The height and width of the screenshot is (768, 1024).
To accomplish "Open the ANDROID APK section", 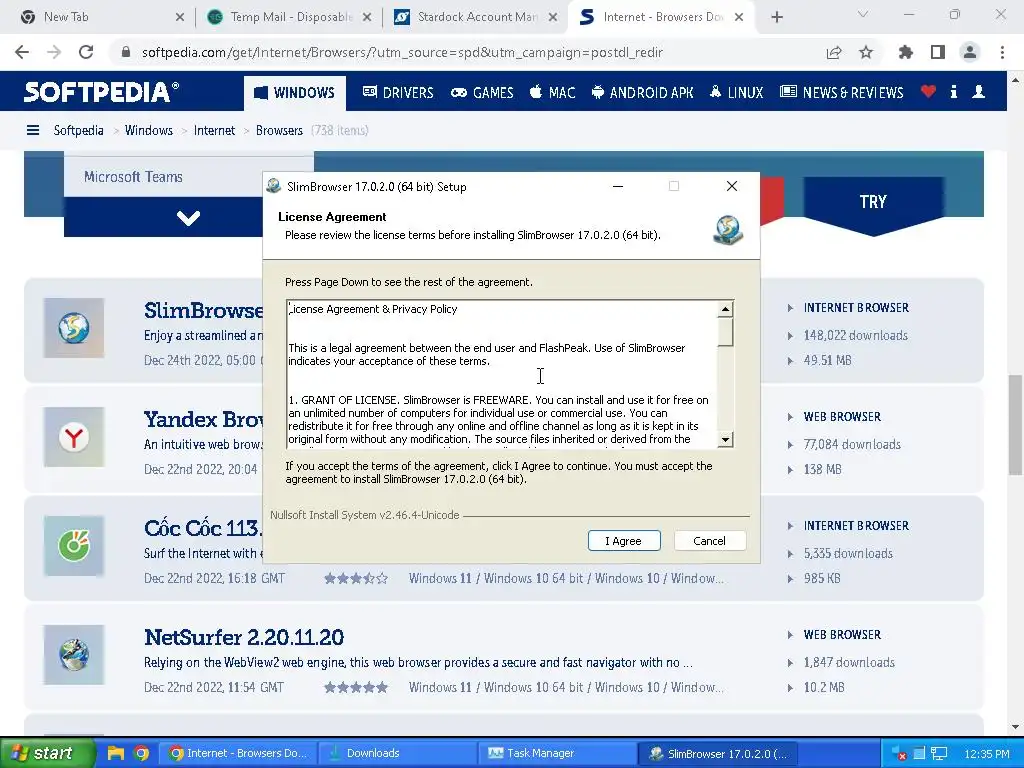I will point(643,93).
